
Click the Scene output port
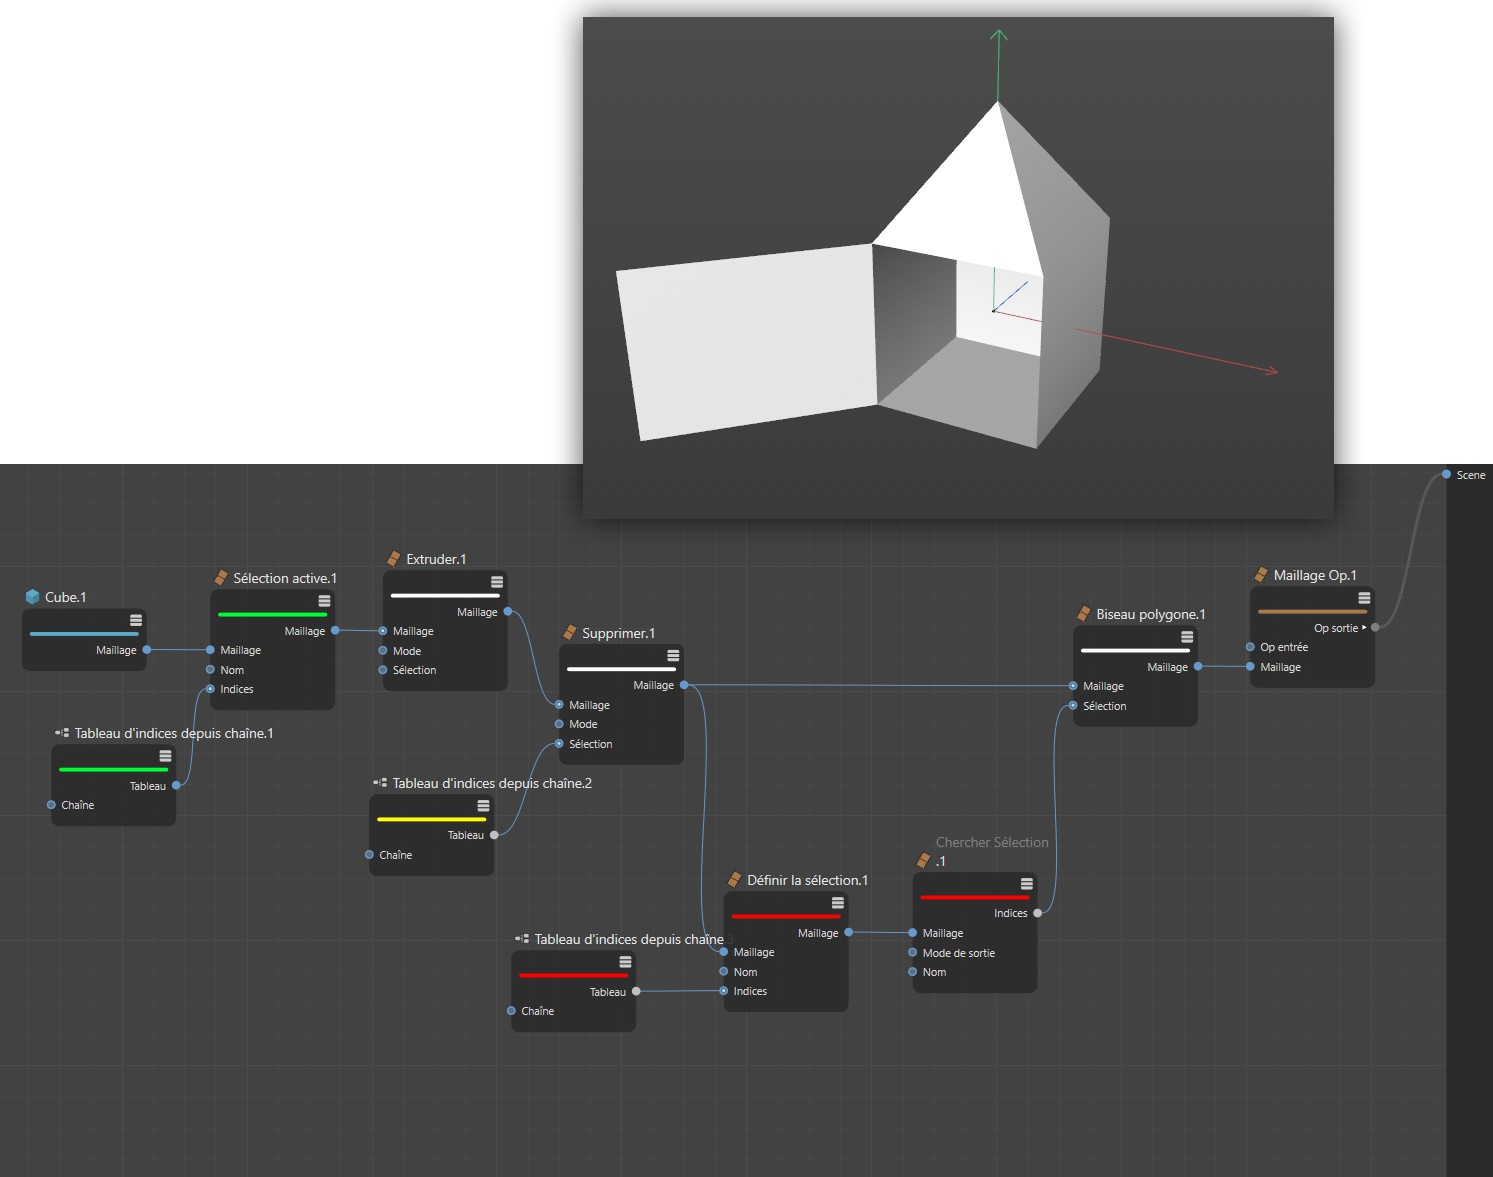[1446, 475]
